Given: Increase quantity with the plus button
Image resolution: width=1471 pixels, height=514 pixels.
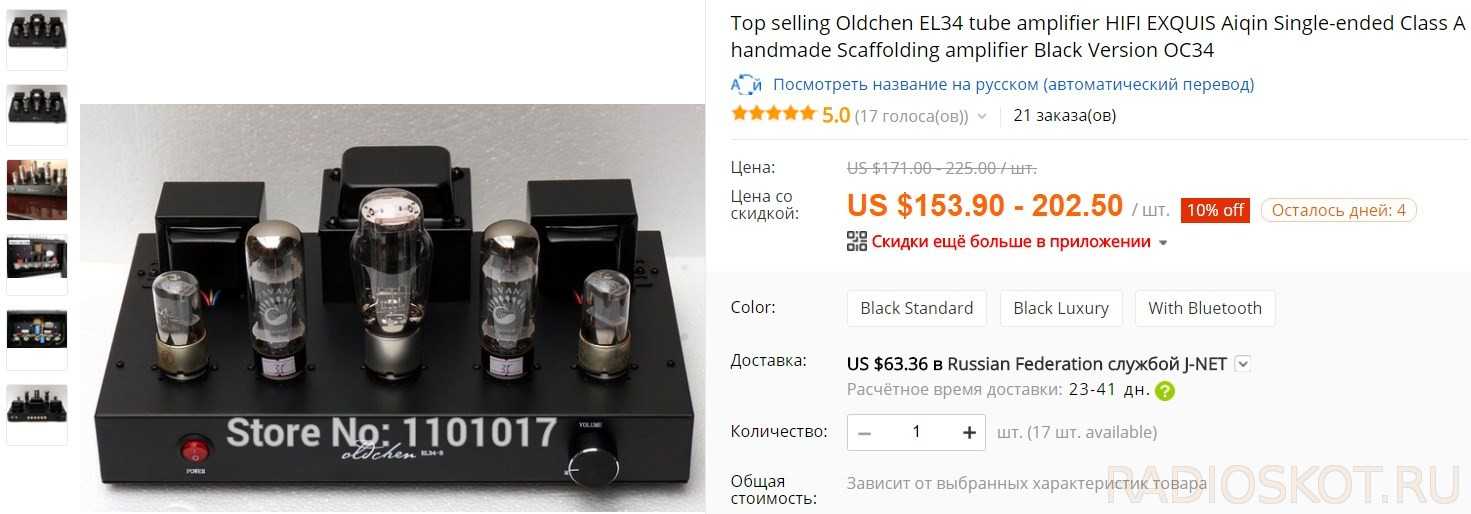Looking at the screenshot, I should pos(968,432).
